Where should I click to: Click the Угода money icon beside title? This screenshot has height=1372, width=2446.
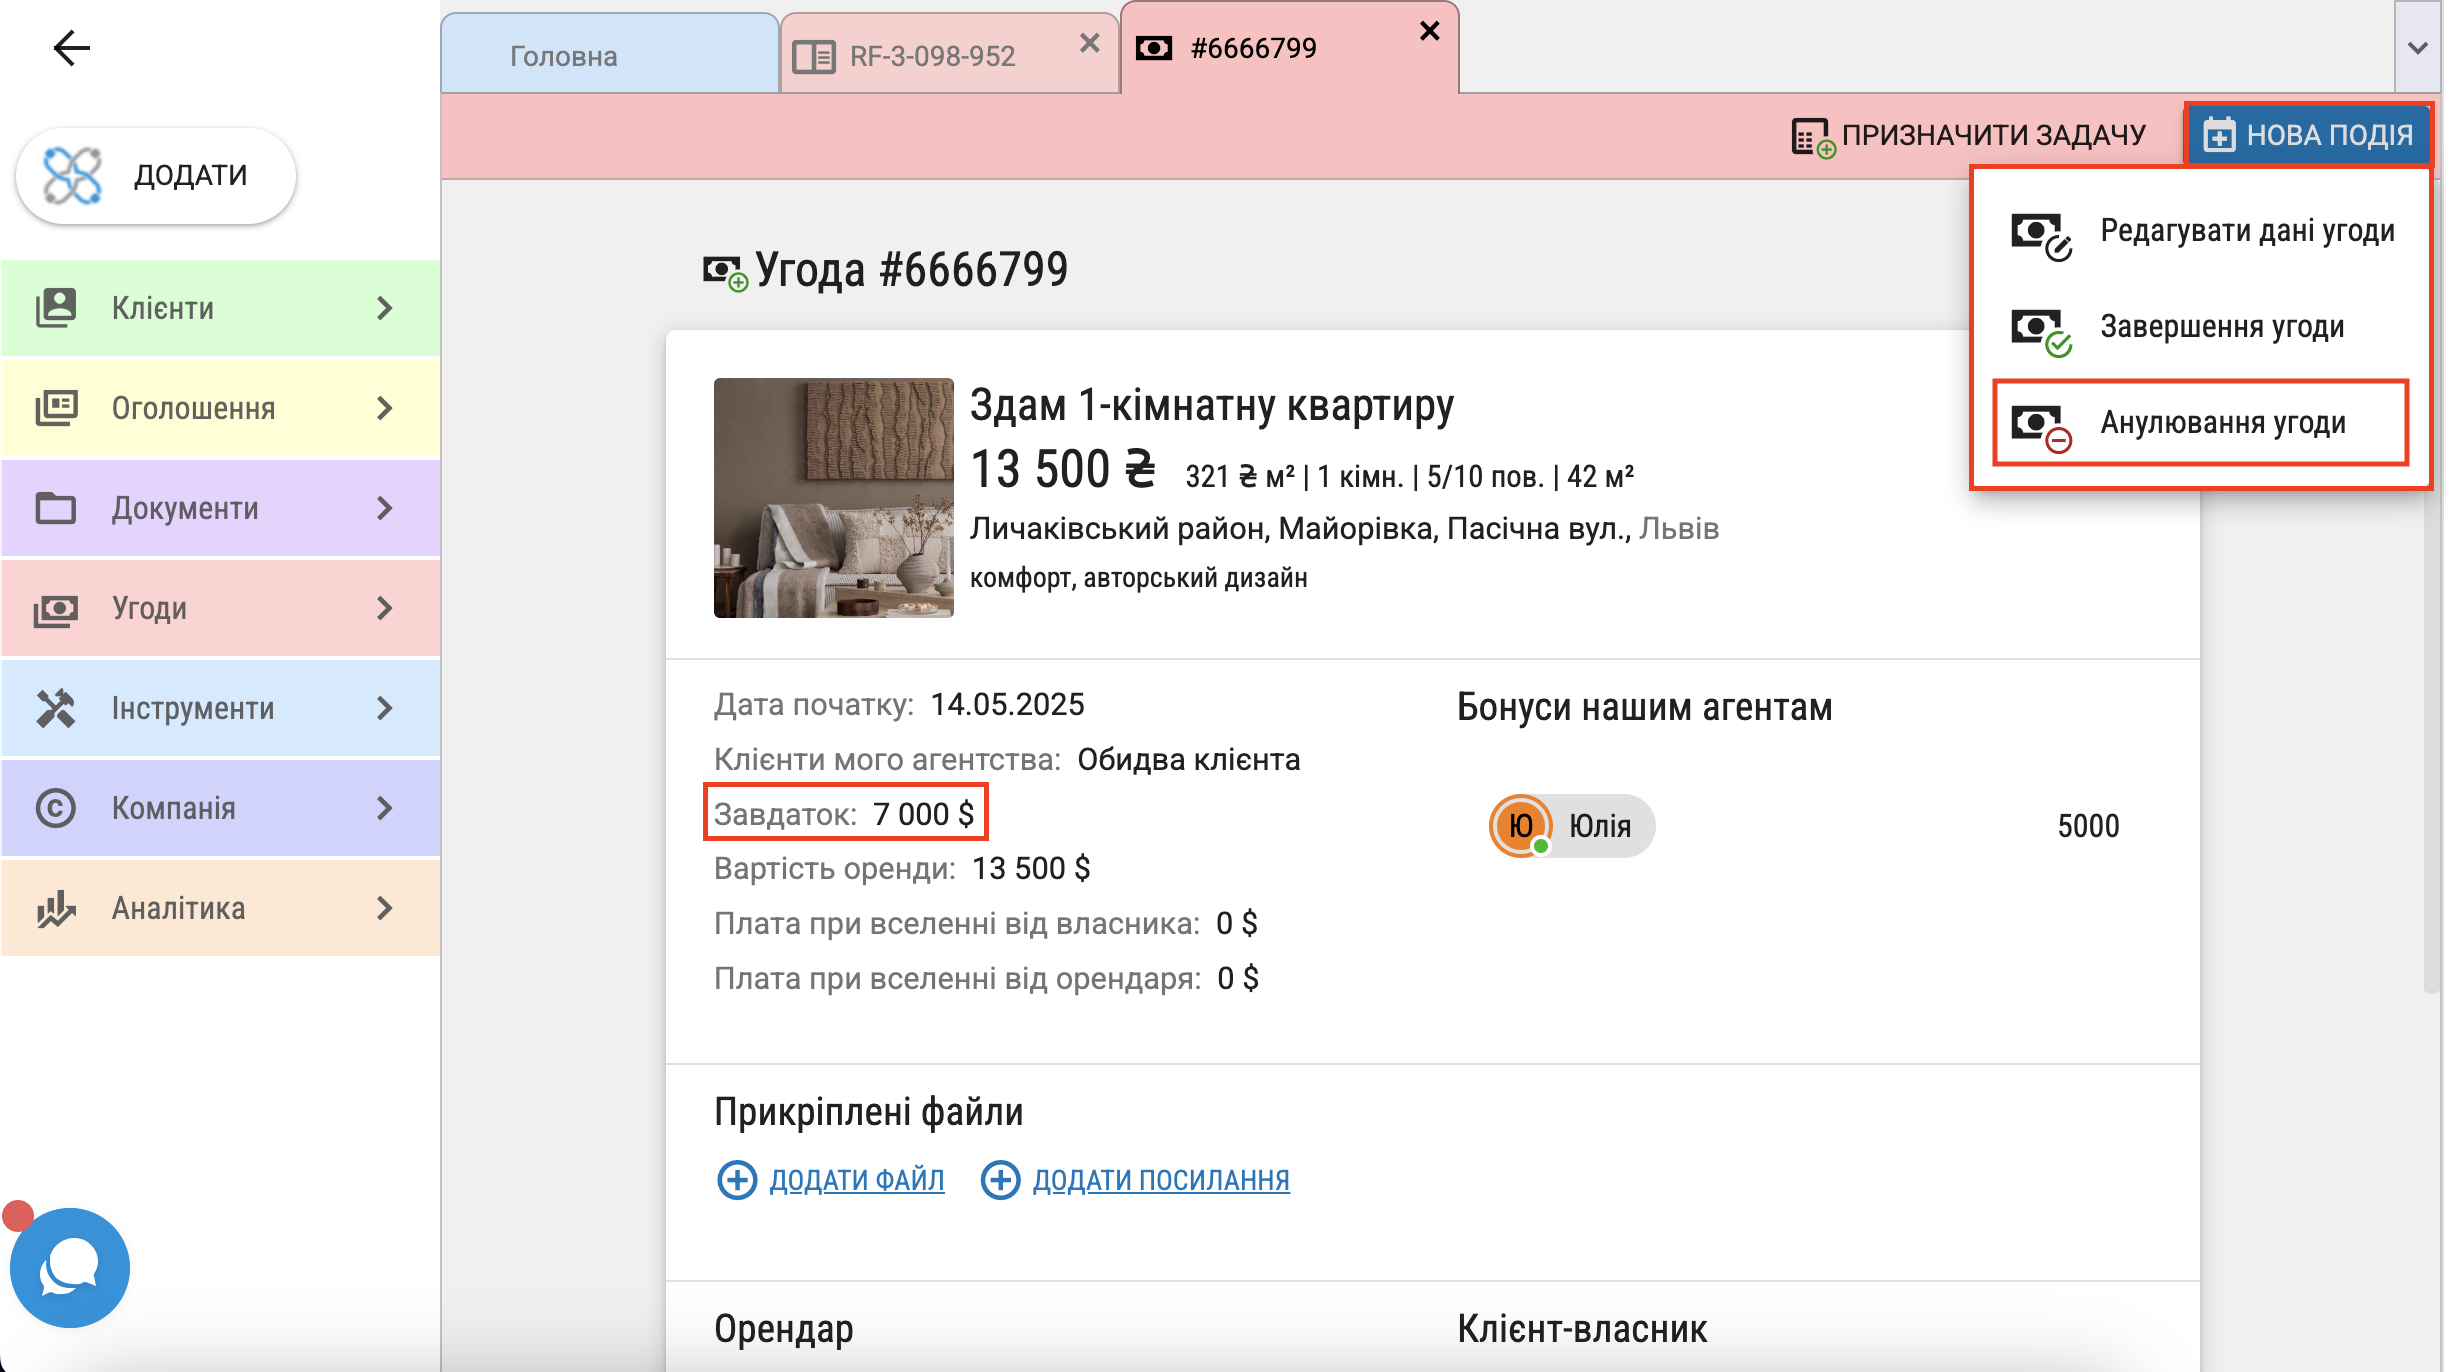(724, 272)
